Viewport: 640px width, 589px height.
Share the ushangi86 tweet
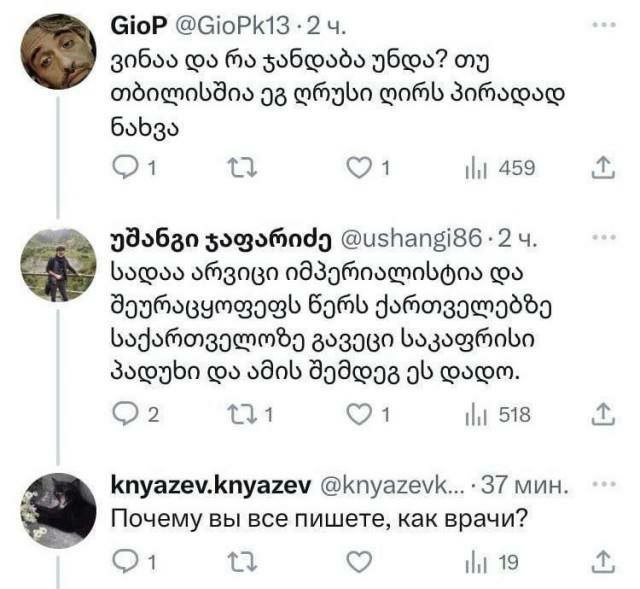602,413
